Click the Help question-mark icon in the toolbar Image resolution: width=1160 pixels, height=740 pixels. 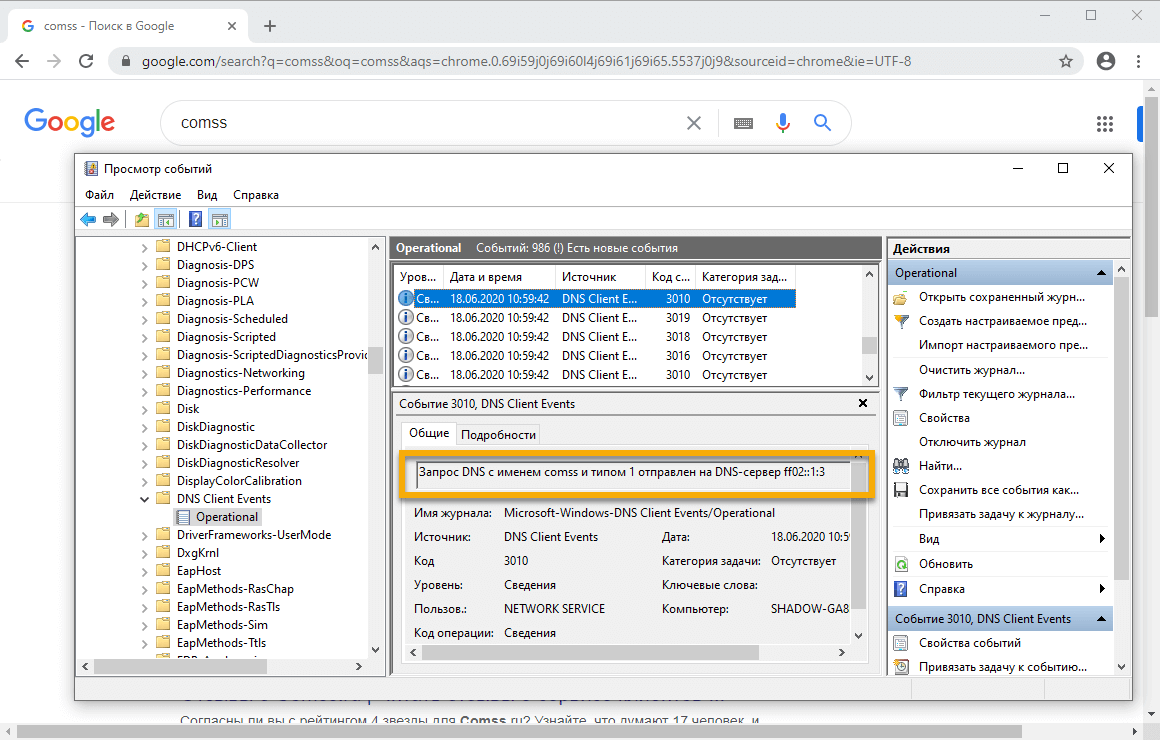pos(194,219)
